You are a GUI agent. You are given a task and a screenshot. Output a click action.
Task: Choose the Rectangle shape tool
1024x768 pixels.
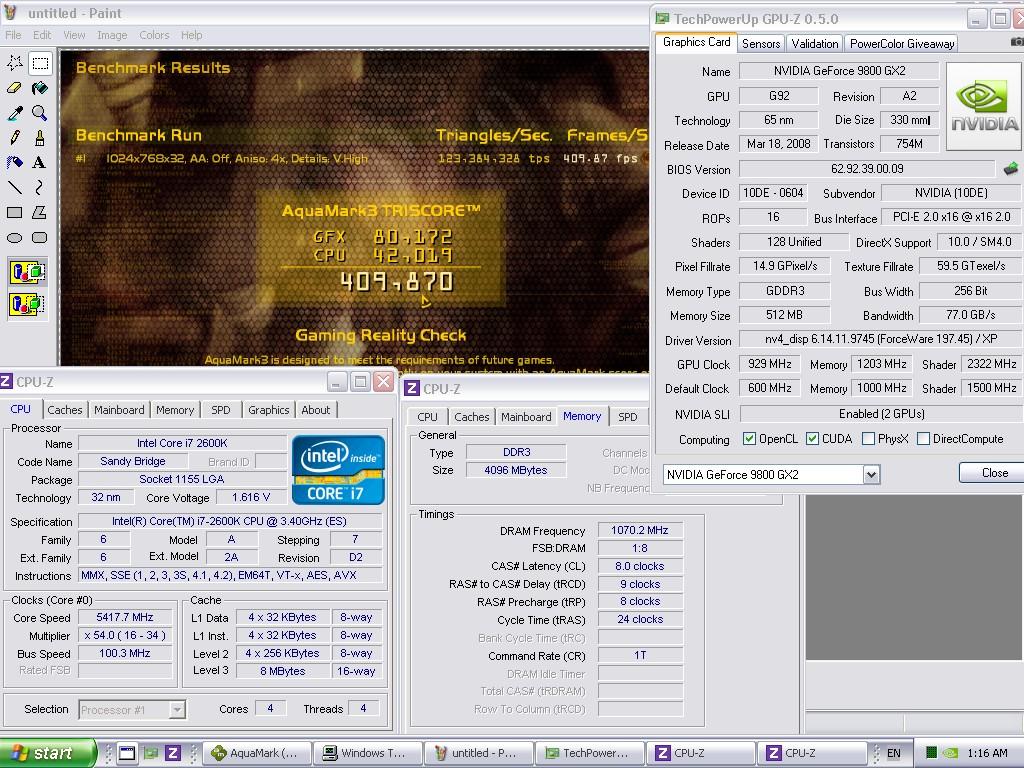[15, 212]
